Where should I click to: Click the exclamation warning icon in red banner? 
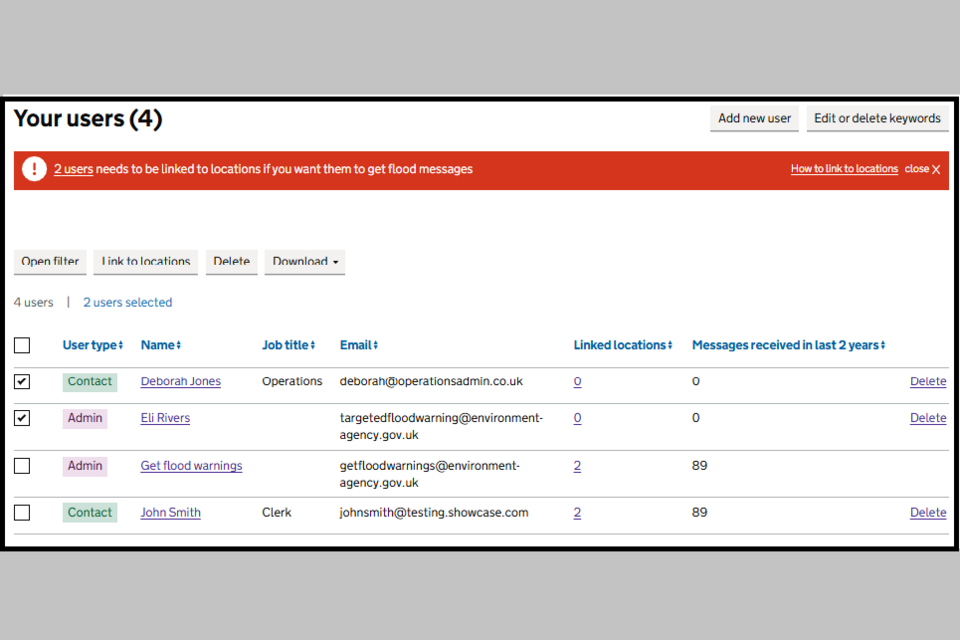click(34, 169)
